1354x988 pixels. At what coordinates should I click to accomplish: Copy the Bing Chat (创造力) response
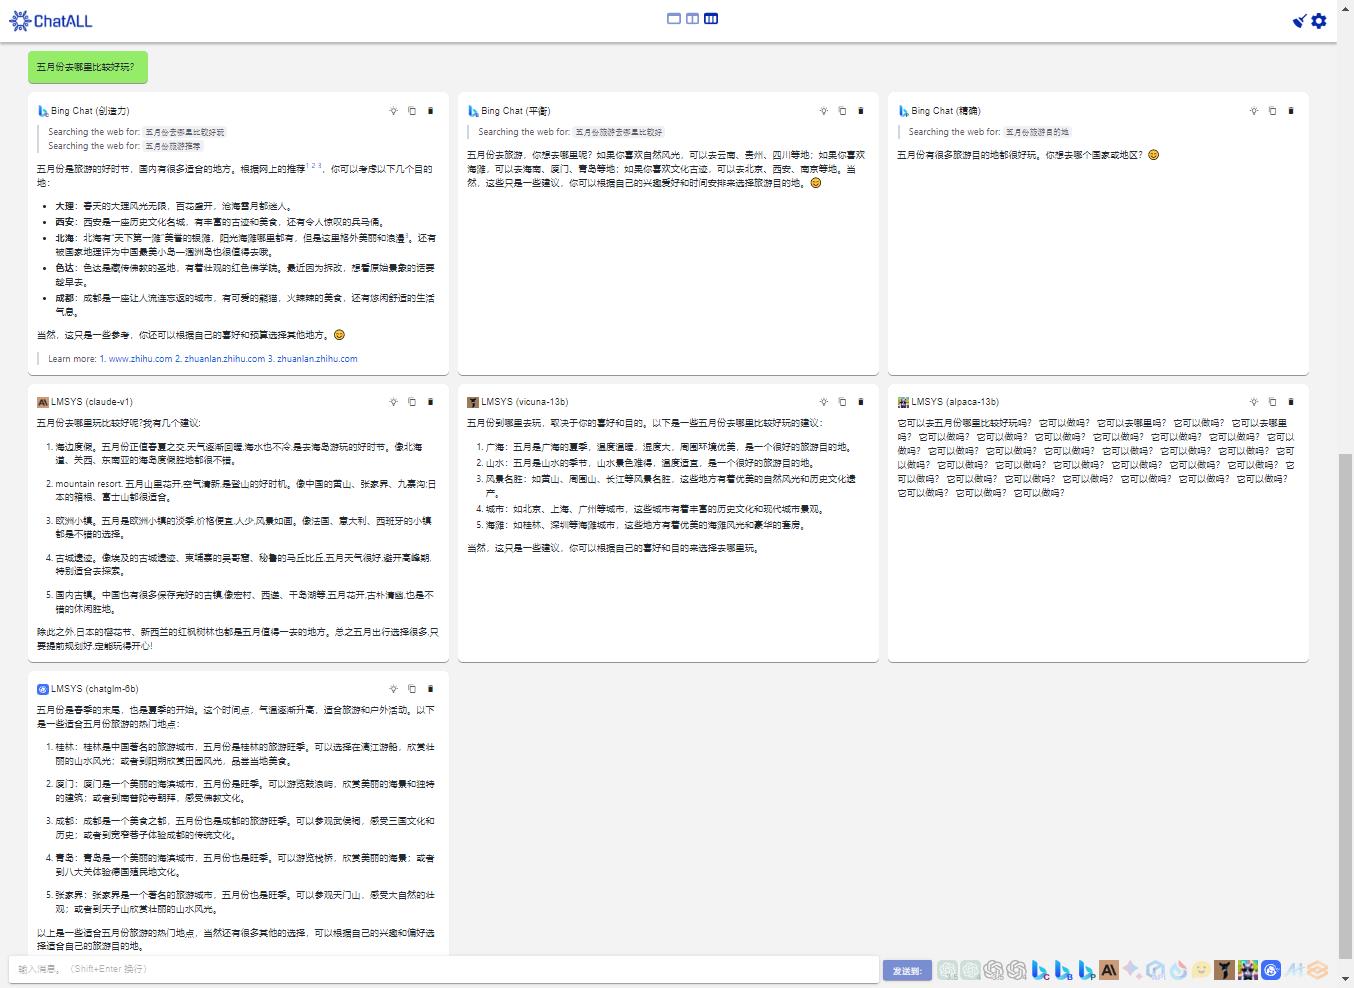(411, 111)
